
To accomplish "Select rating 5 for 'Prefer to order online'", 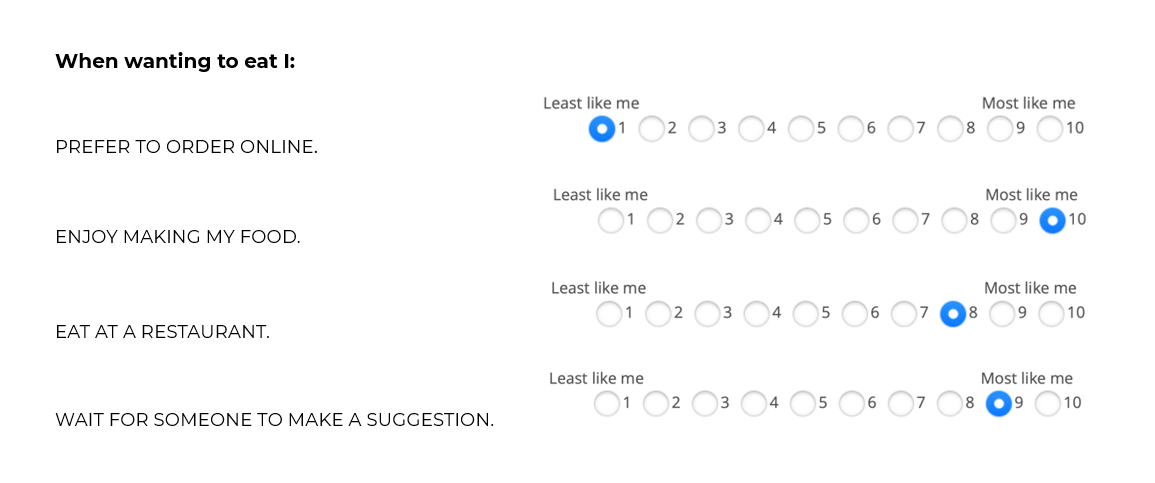I will [x=800, y=129].
